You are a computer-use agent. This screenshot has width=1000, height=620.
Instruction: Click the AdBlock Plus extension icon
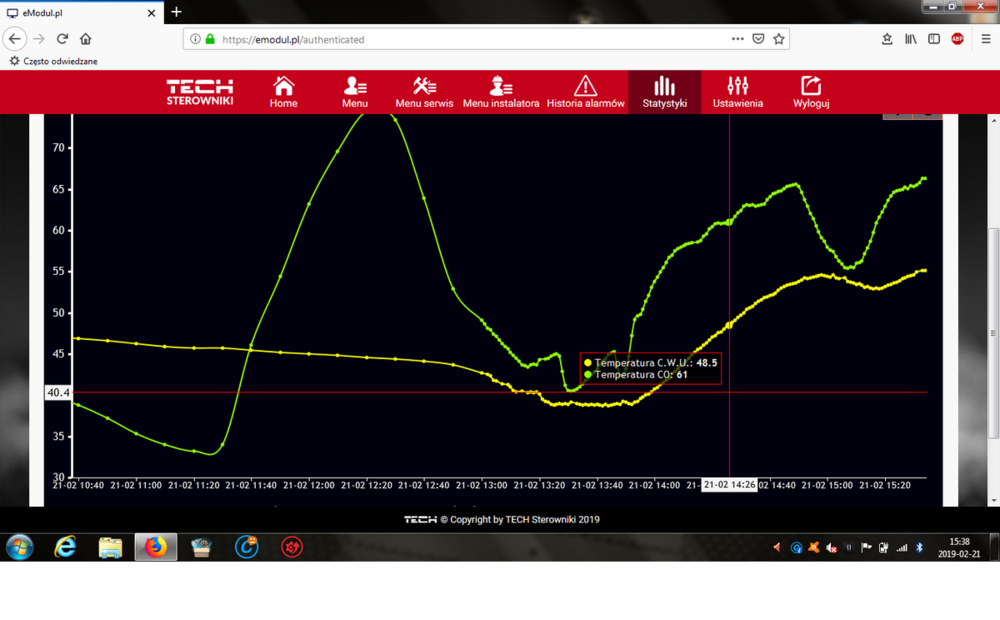point(958,39)
